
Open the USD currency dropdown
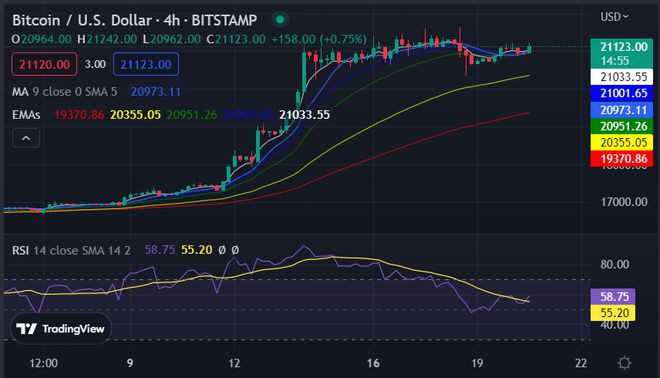614,17
